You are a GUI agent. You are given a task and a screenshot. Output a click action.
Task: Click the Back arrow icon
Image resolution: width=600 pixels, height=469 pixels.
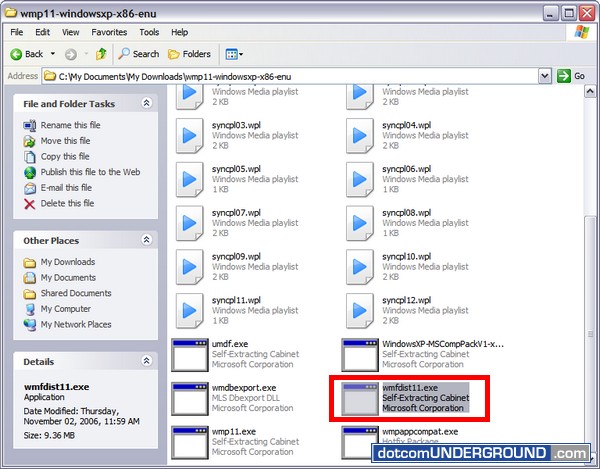pos(16,54)
